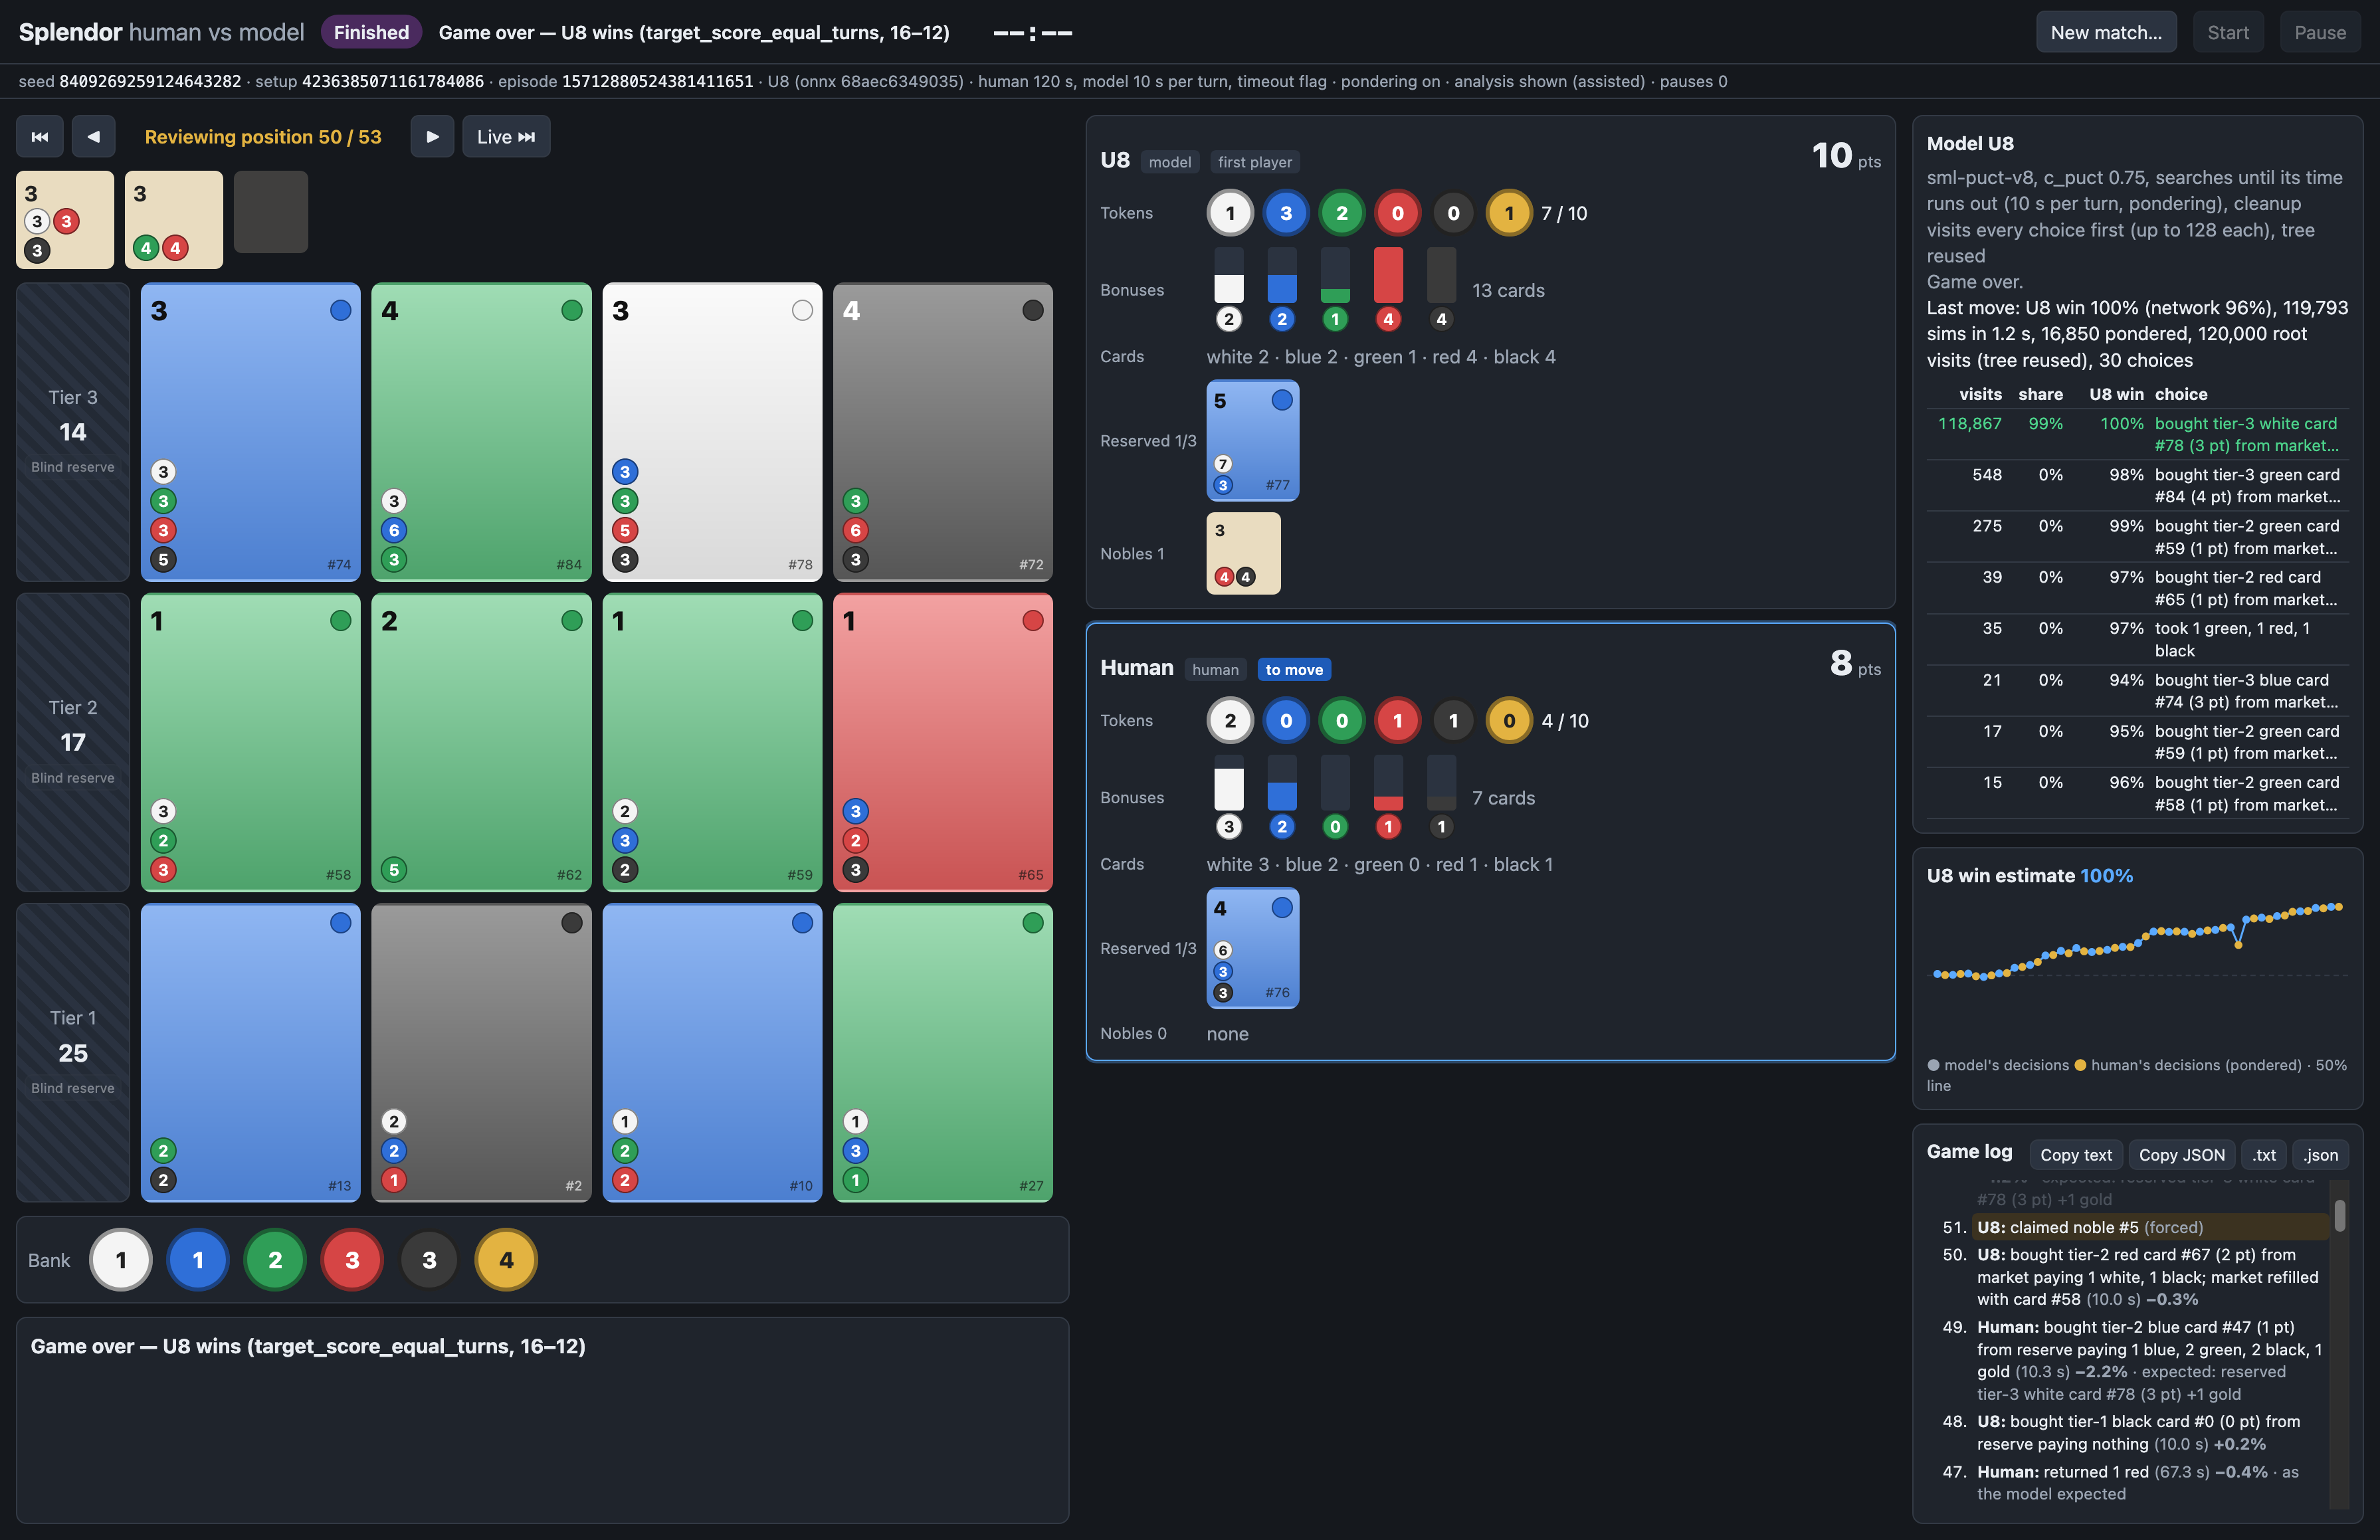The height and width of the screenshot is (1540, 2380).
Task: Step forward one position in review
Action: [432, 137]
